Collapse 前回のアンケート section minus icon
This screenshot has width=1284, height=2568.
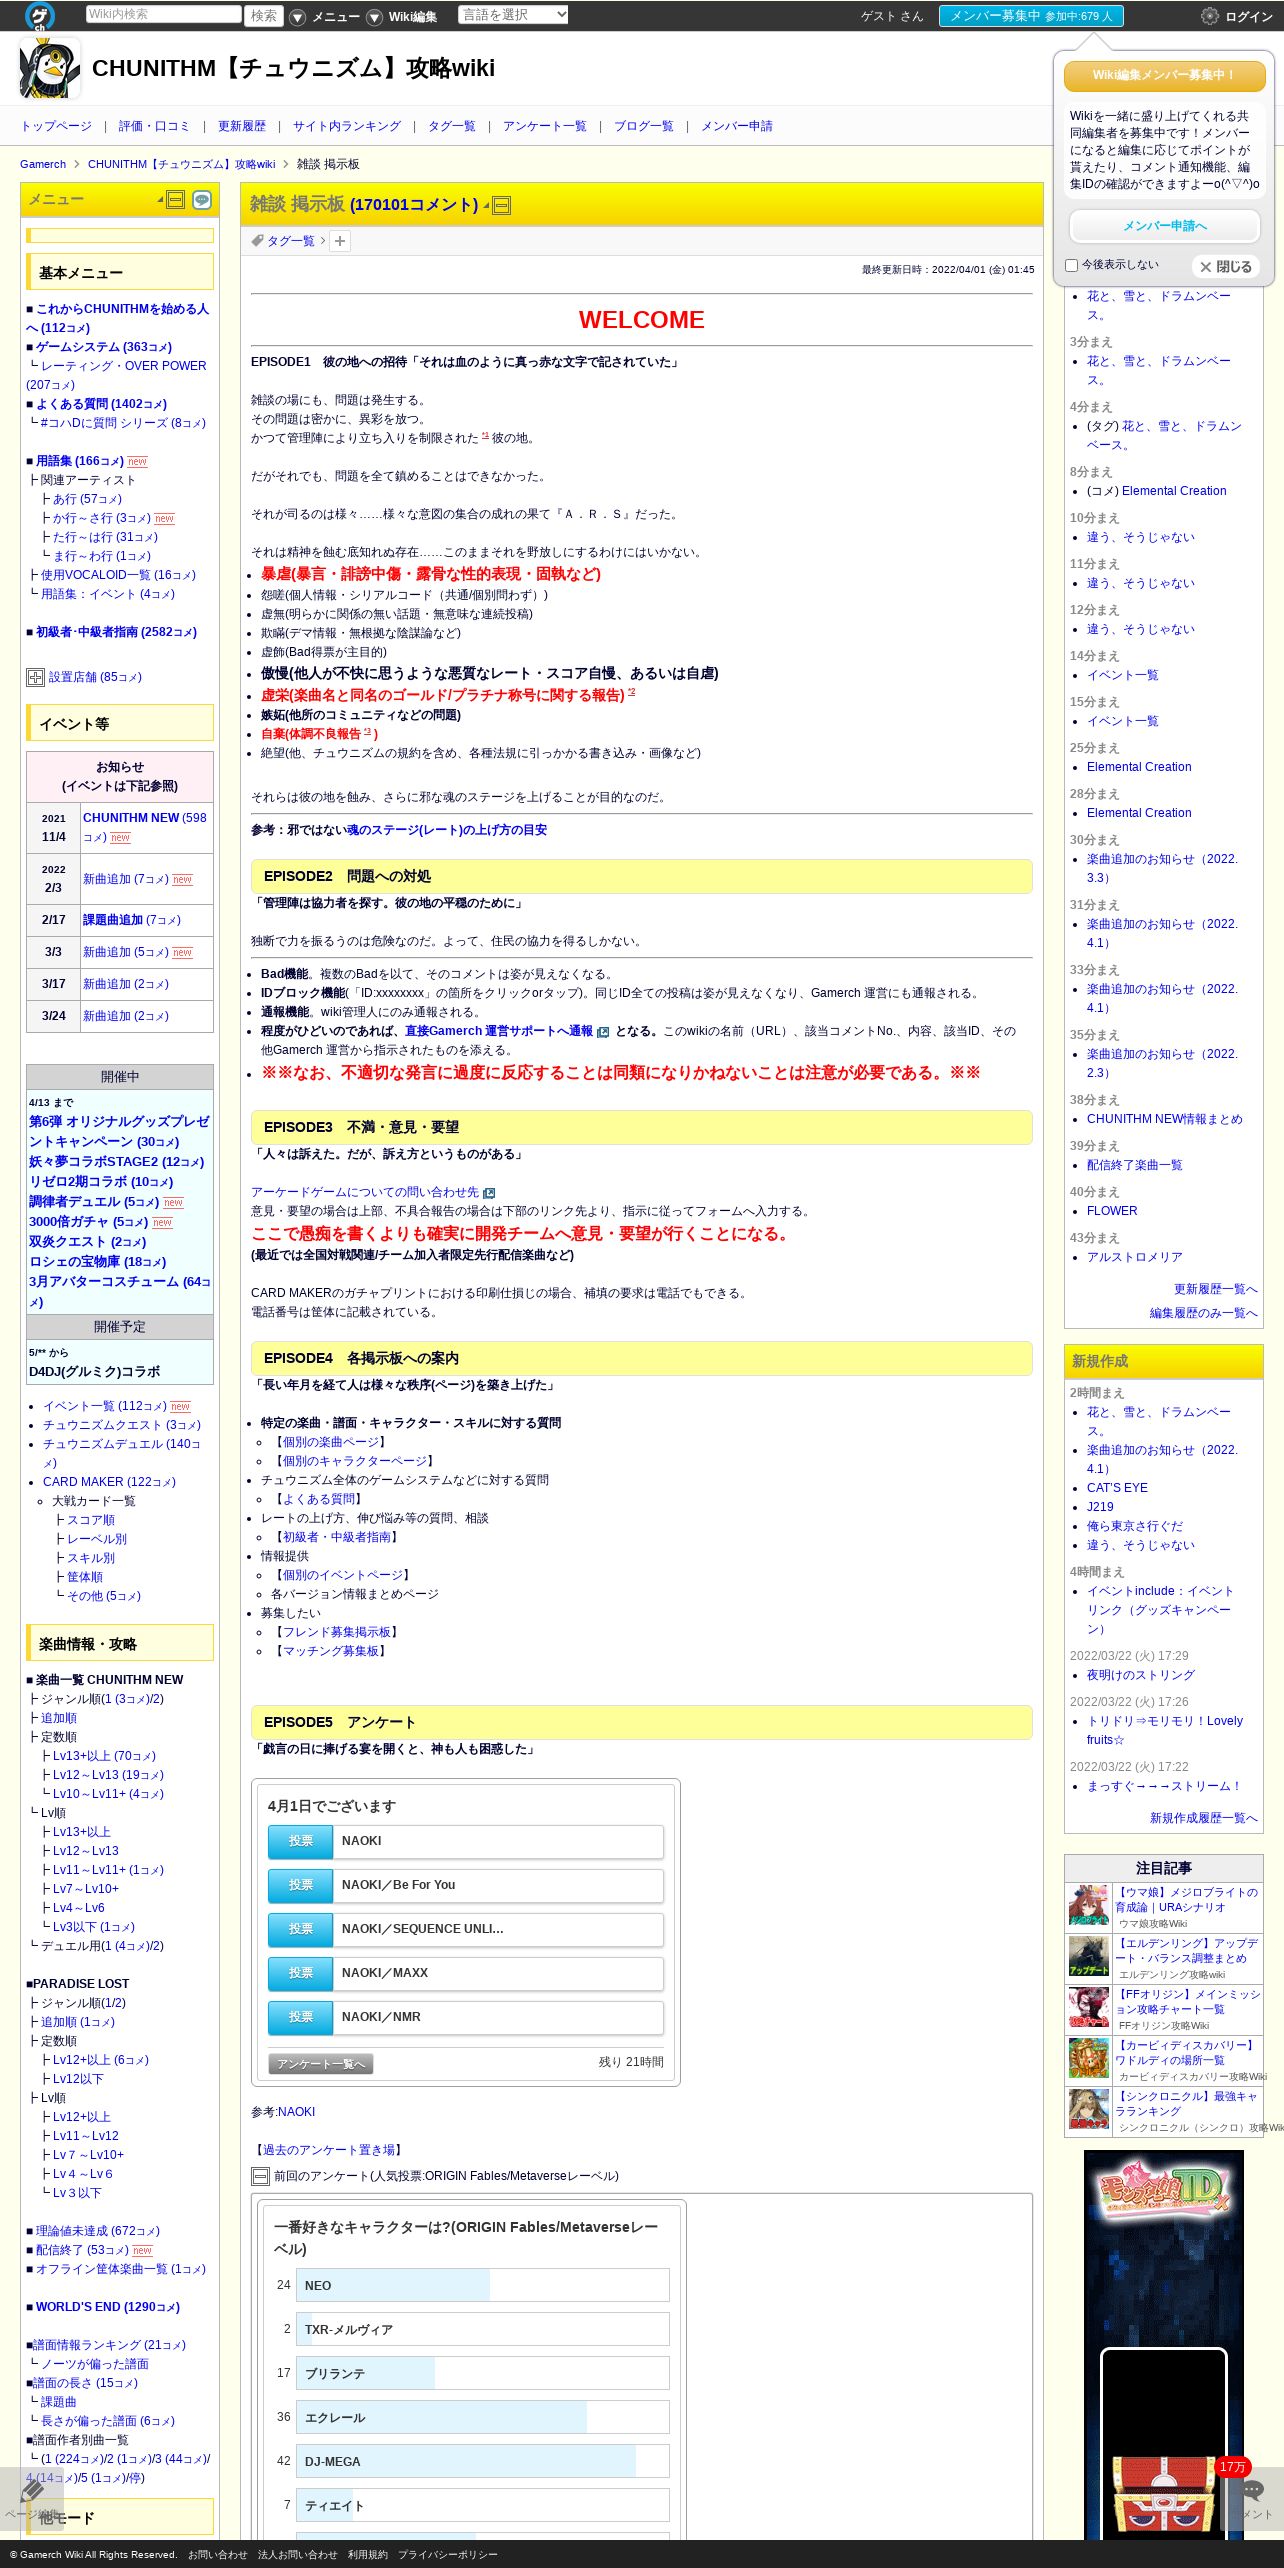(260, 2176)
